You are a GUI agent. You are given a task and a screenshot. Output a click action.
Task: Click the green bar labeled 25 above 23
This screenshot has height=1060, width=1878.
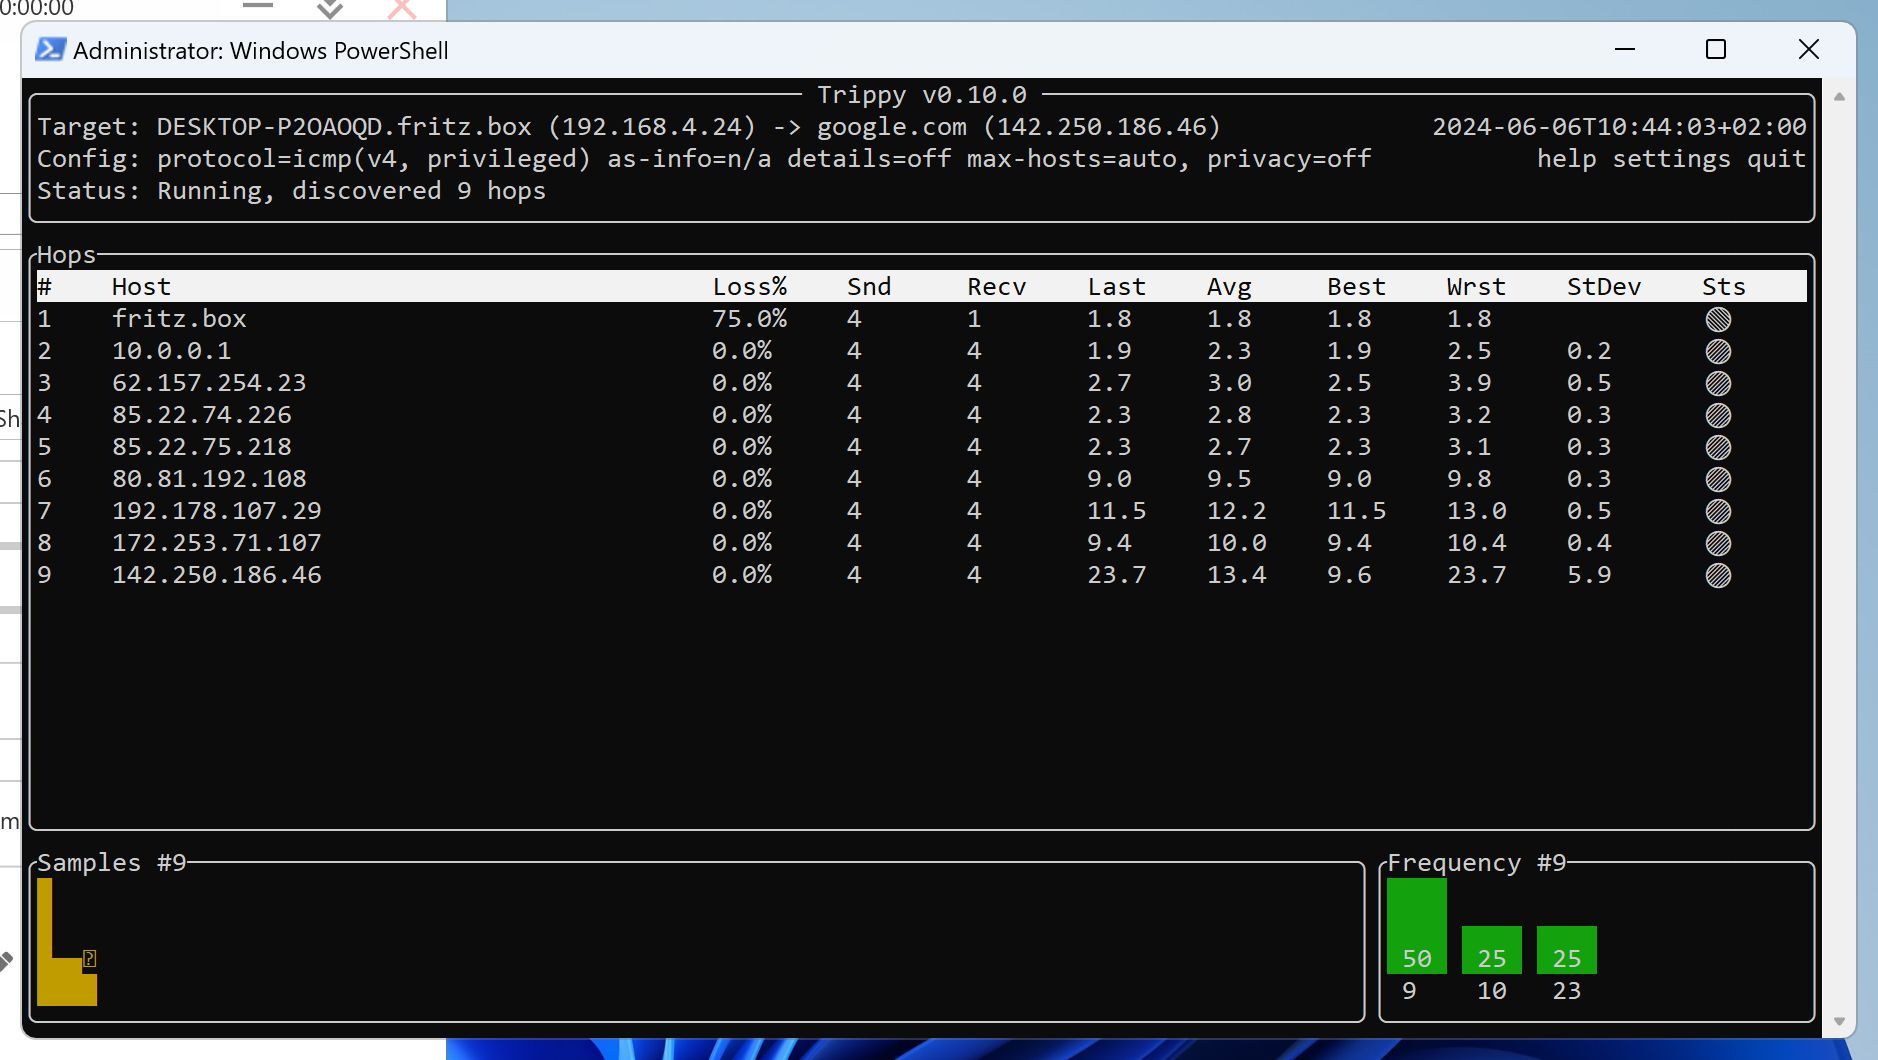click(x=1566, y=950)
